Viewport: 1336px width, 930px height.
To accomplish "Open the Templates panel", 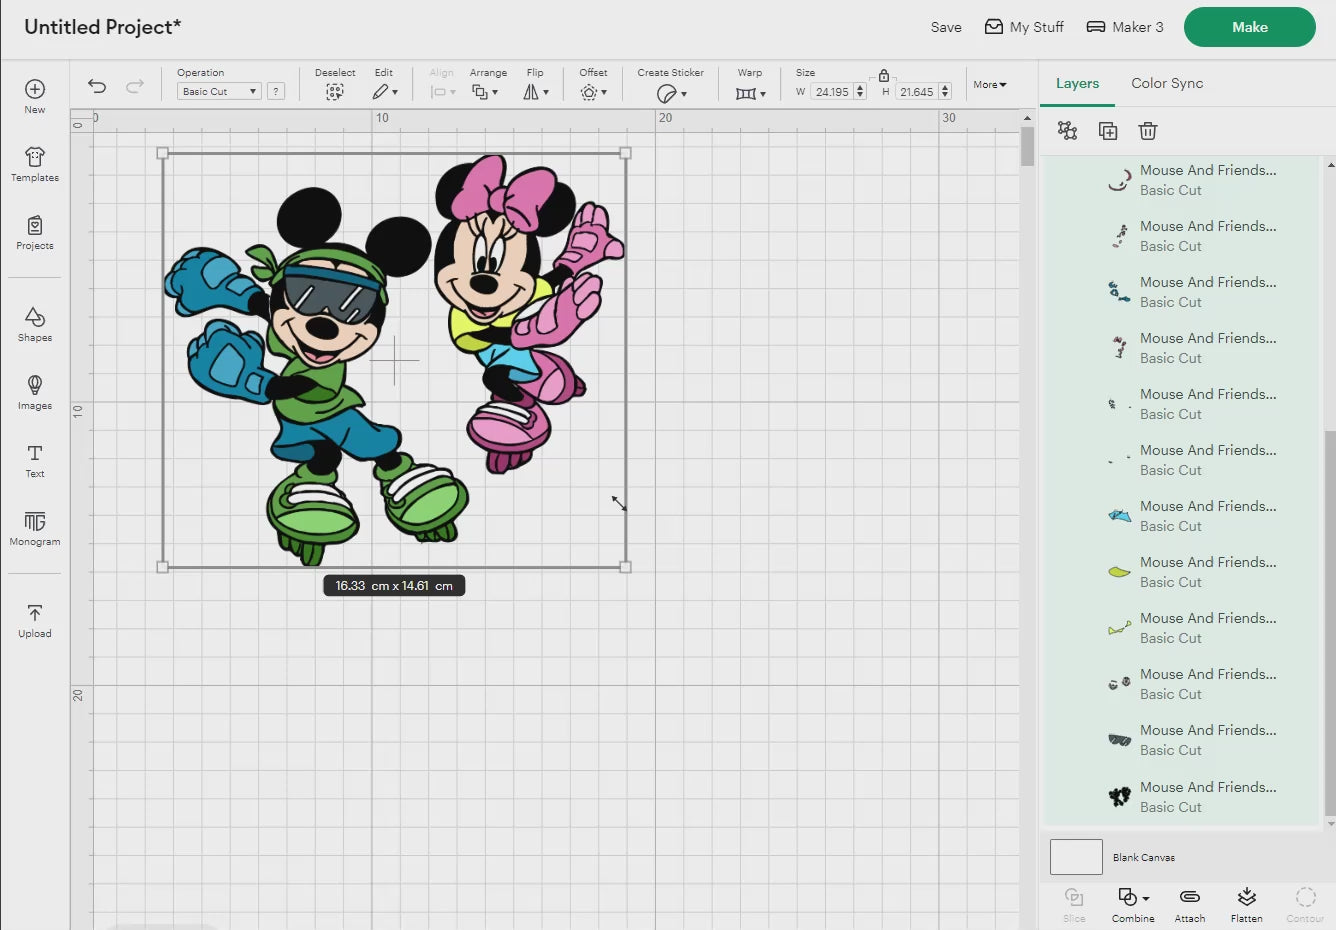I will click(x=35, y=164).
